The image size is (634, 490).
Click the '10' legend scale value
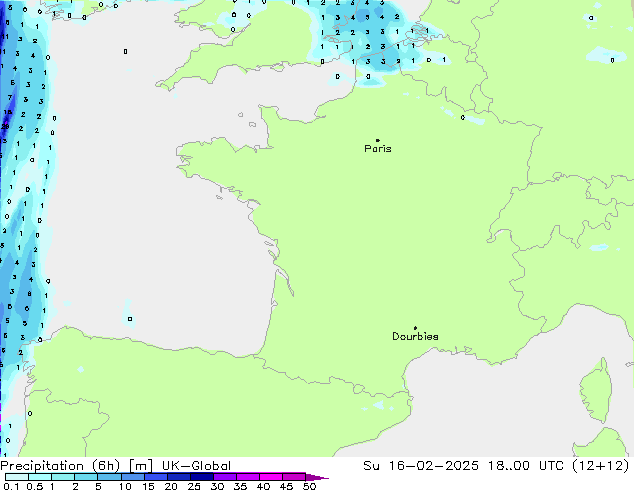pyautogui.click(x=125, y=486)
